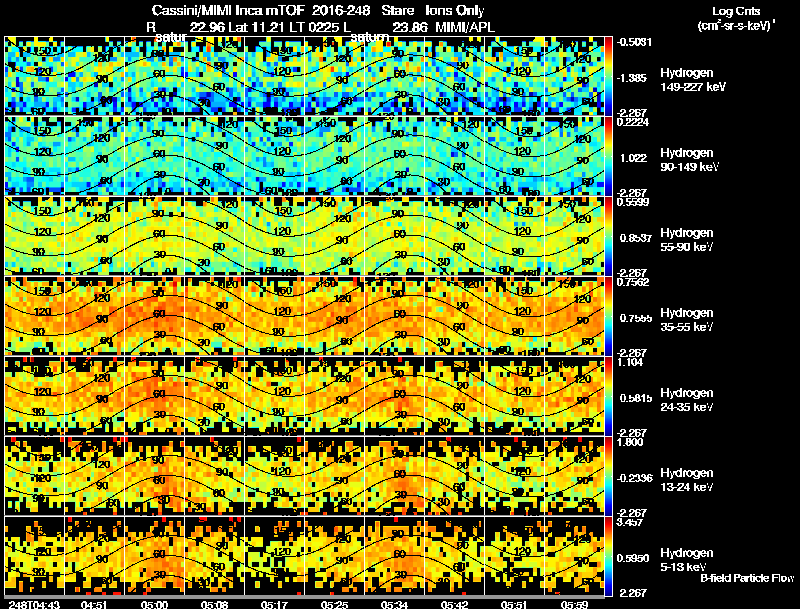Click the "-1.385" color scale midpoint value
The image size is (800, 609).
pos(632,78)
